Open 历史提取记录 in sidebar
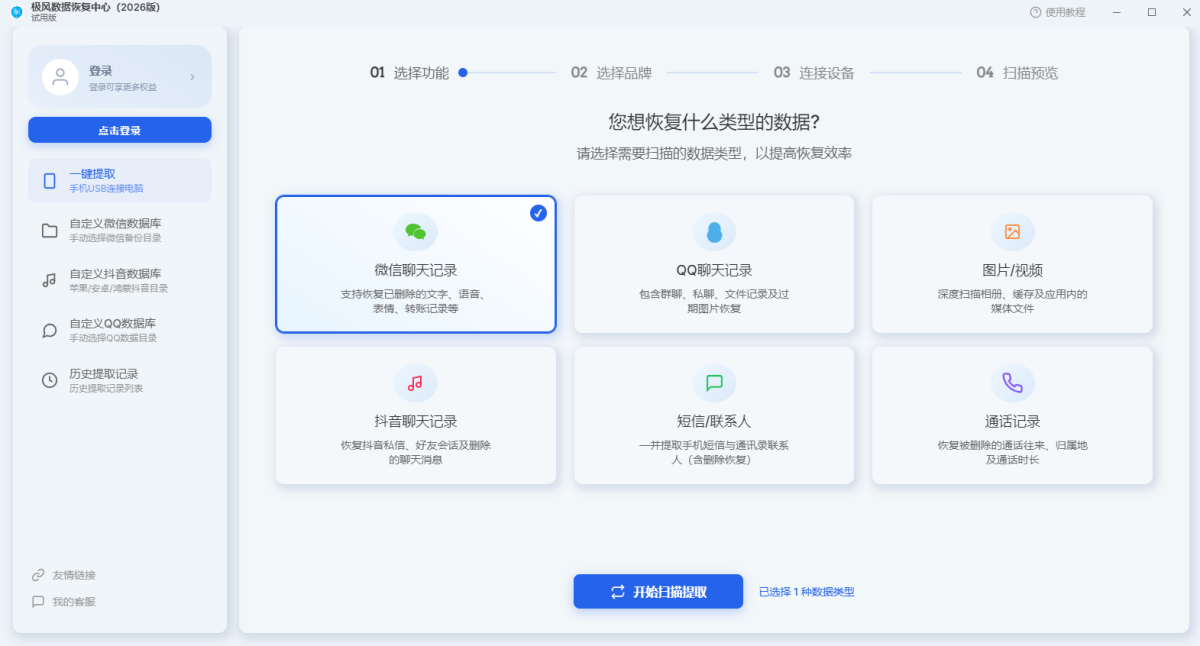 (120, 380)
